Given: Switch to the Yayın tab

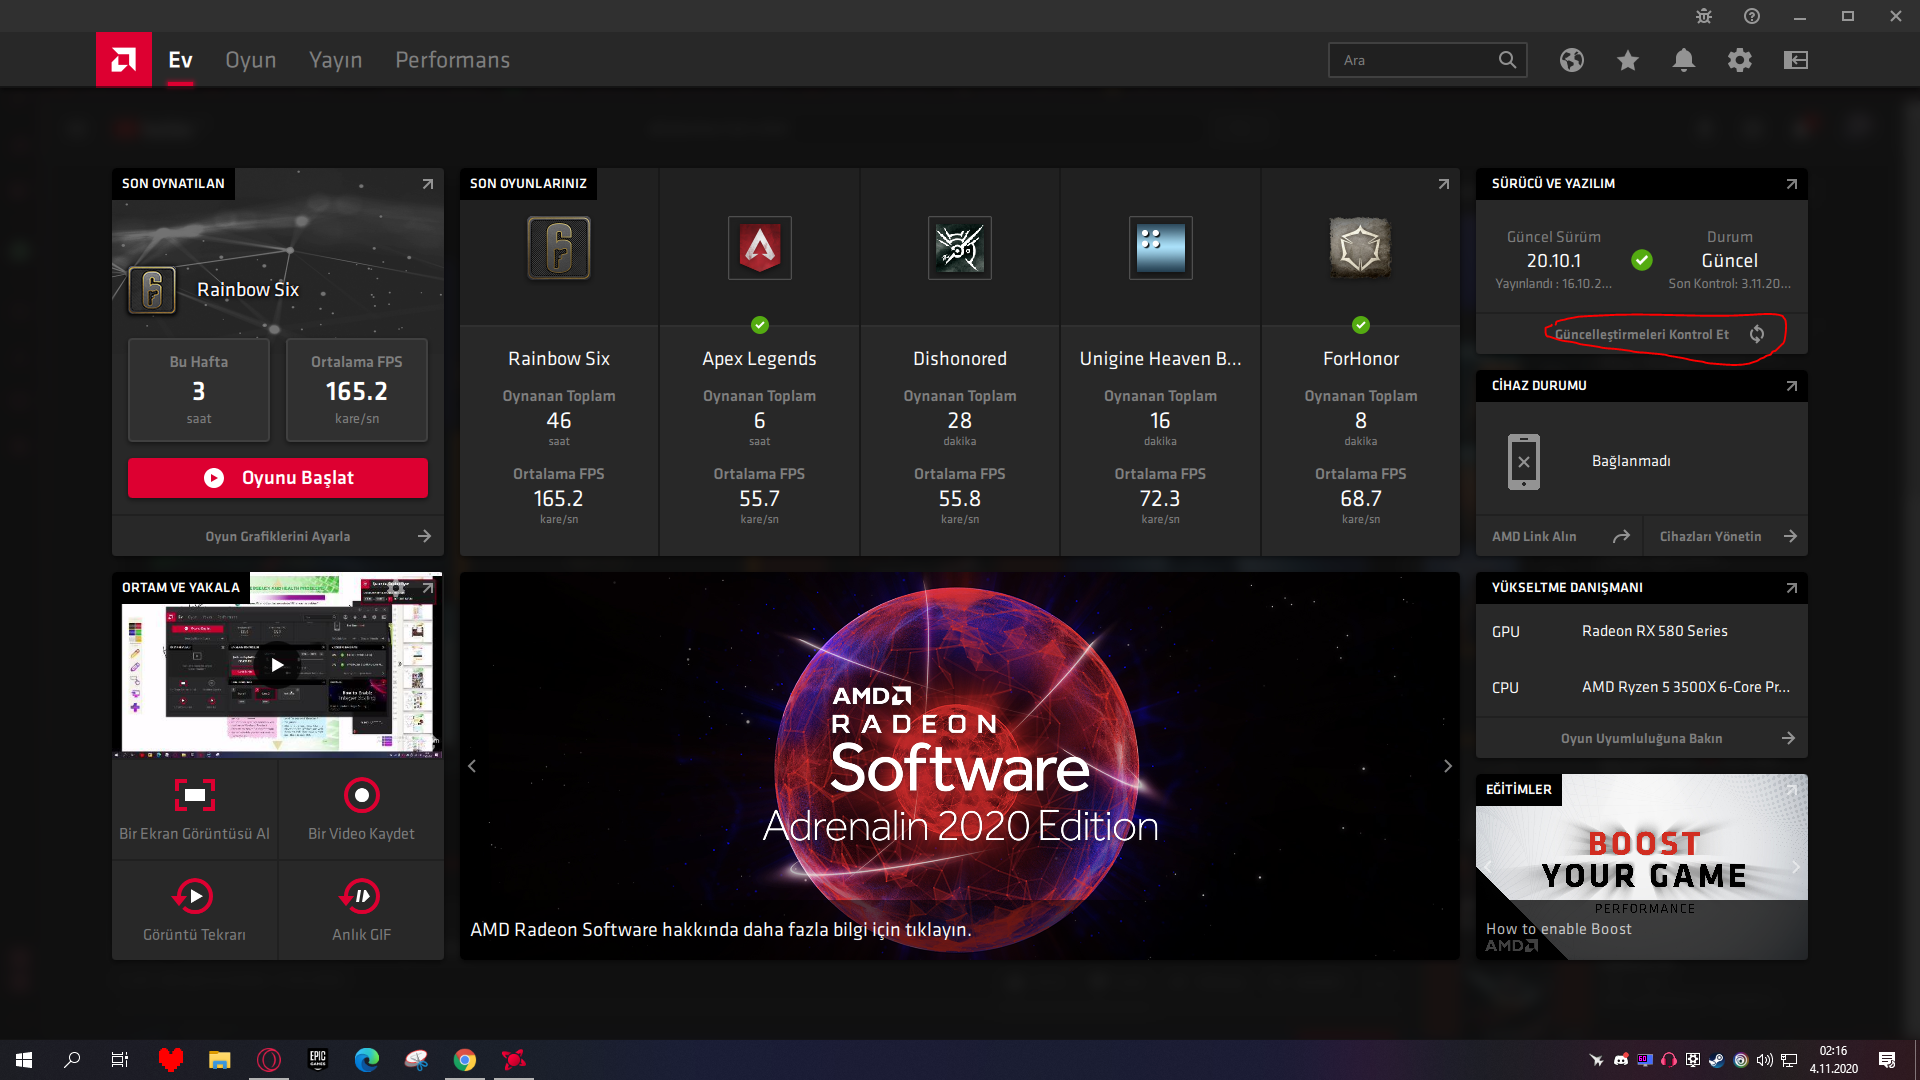Looking at the screenshot, I should 336,60.
